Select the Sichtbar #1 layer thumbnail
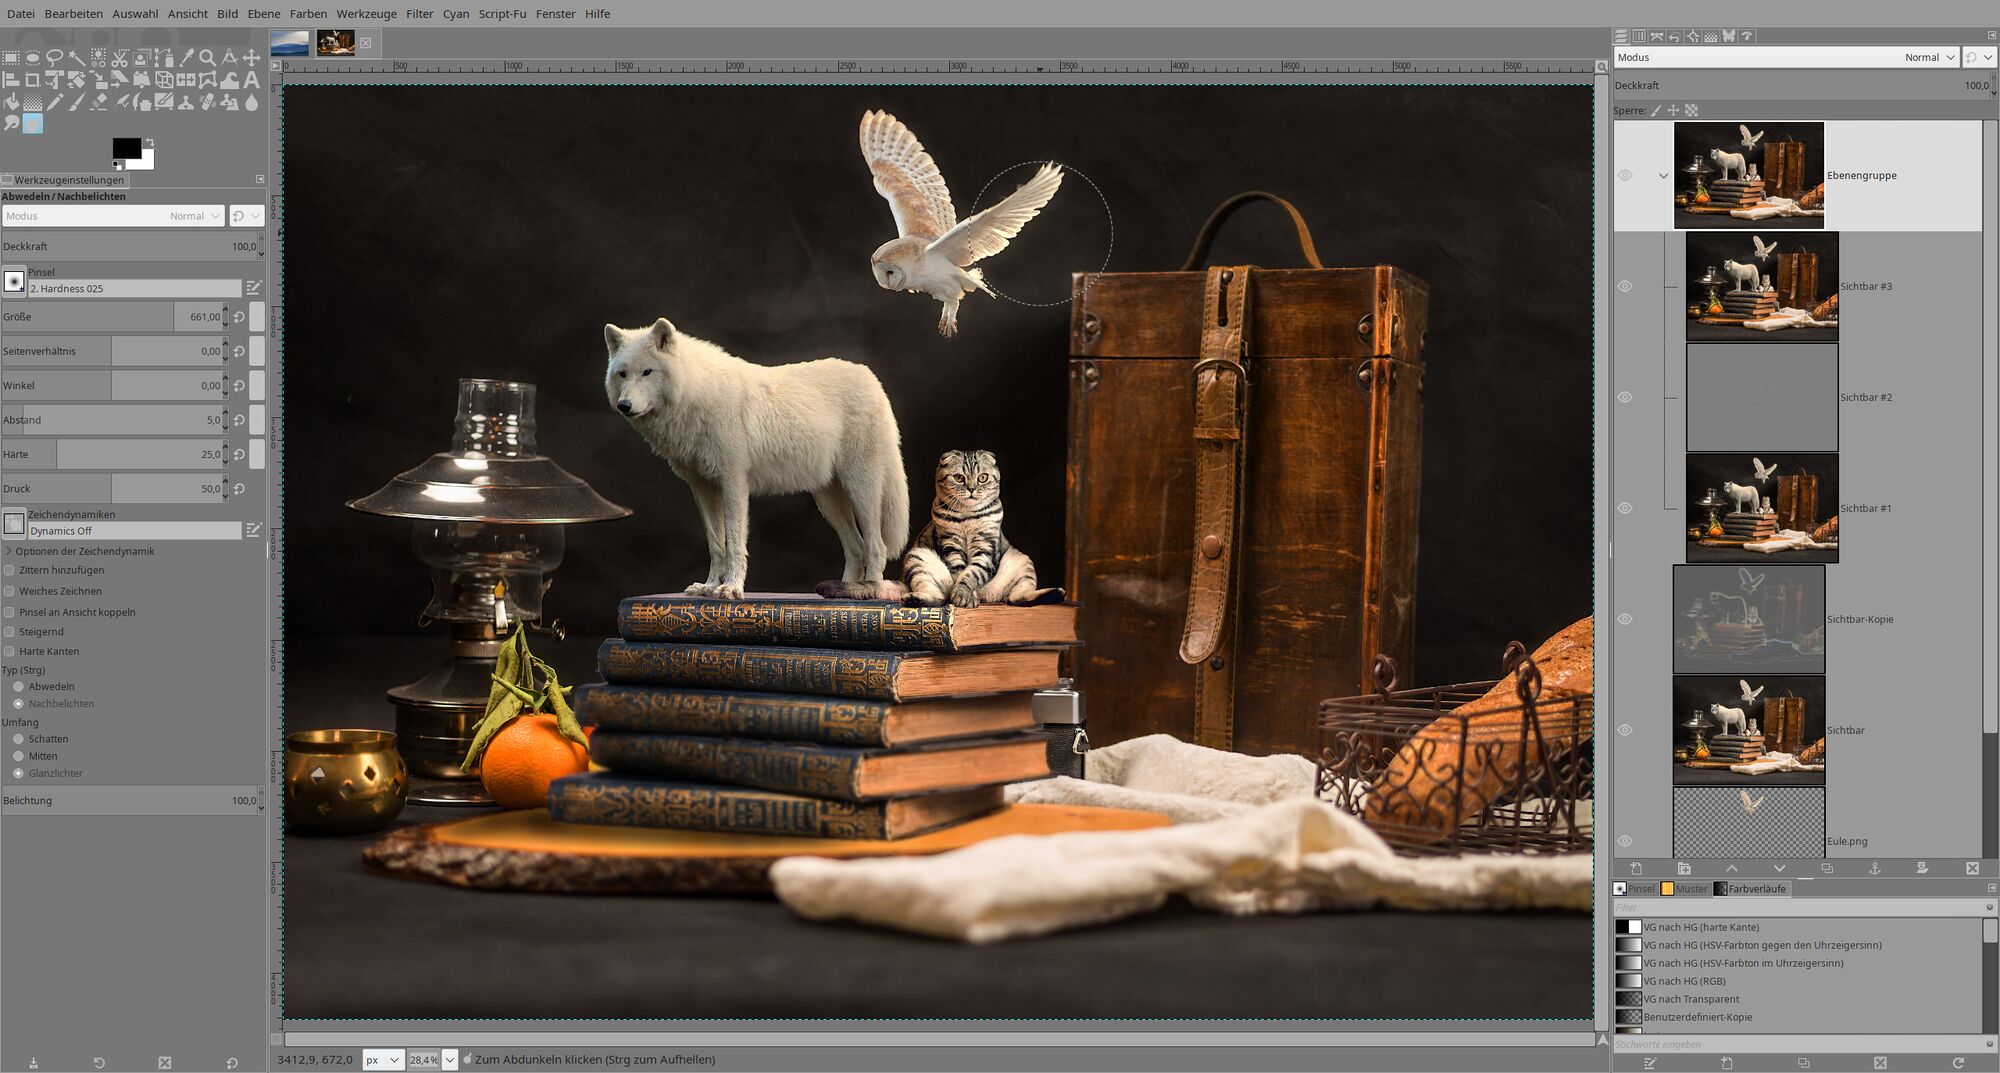The image size is (2000, 1073). point(1762,508)
